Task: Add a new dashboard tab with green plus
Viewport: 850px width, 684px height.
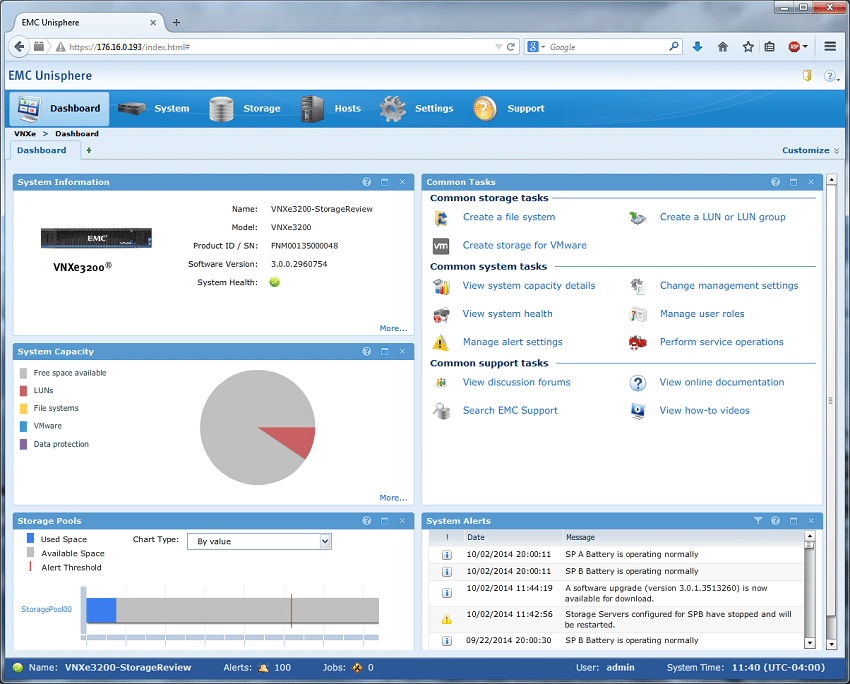Action: pyautogui.click(x=89, y=150)
